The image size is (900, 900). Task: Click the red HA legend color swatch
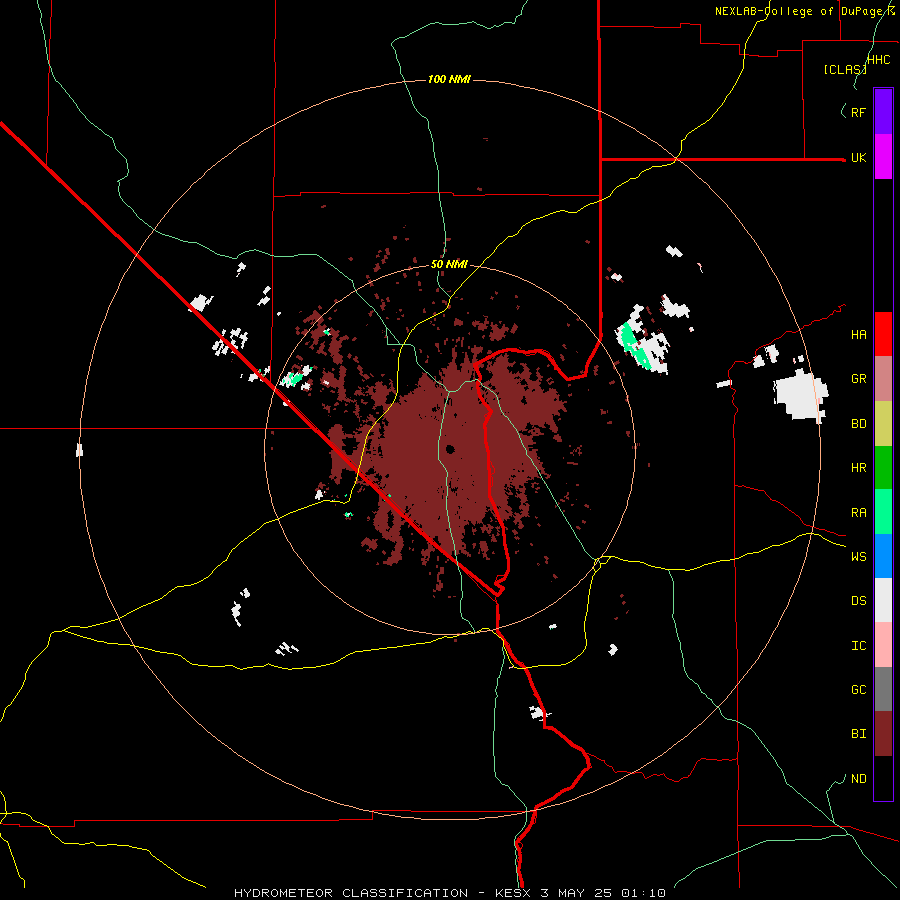[883, 334]
